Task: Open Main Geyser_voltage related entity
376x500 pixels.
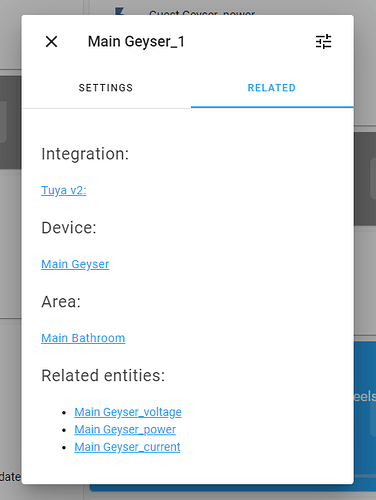Action: [128, 412]
